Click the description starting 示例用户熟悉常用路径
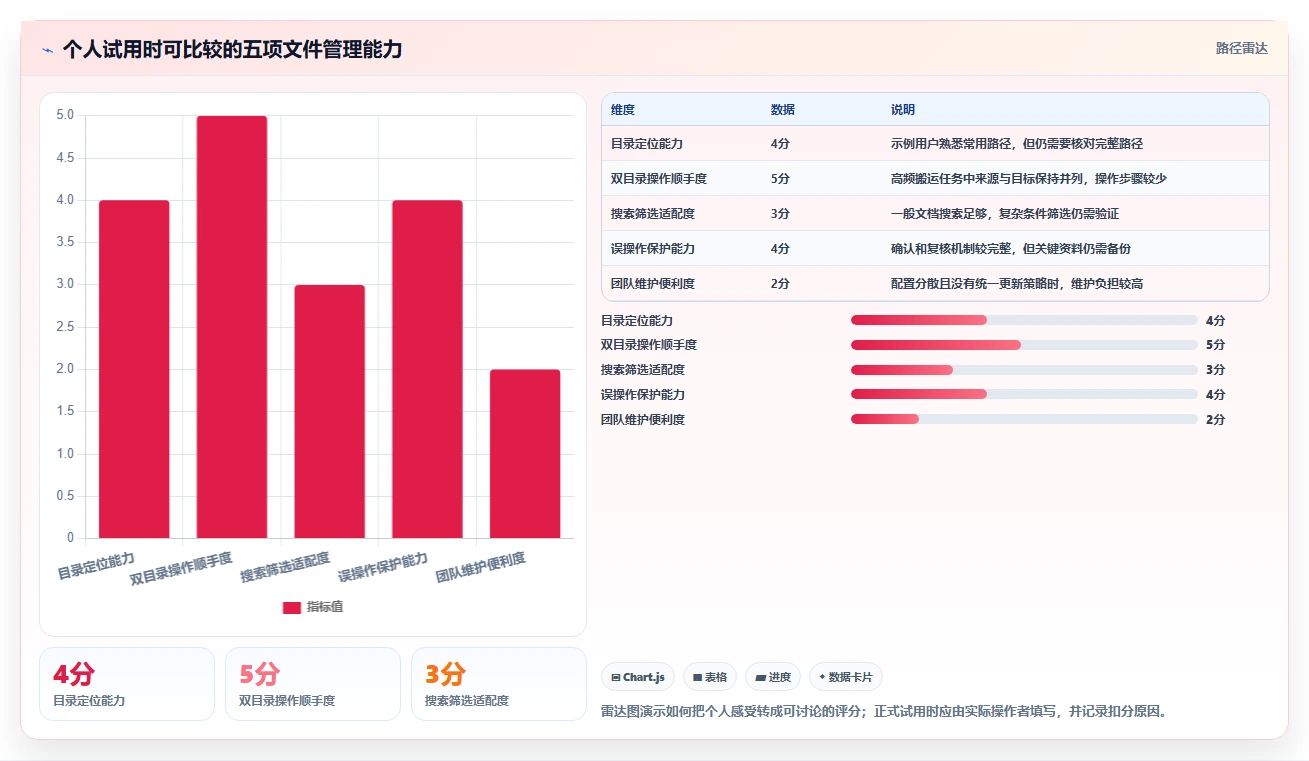Viewport: 1309px width, 761px height. tap(1017, 143)
